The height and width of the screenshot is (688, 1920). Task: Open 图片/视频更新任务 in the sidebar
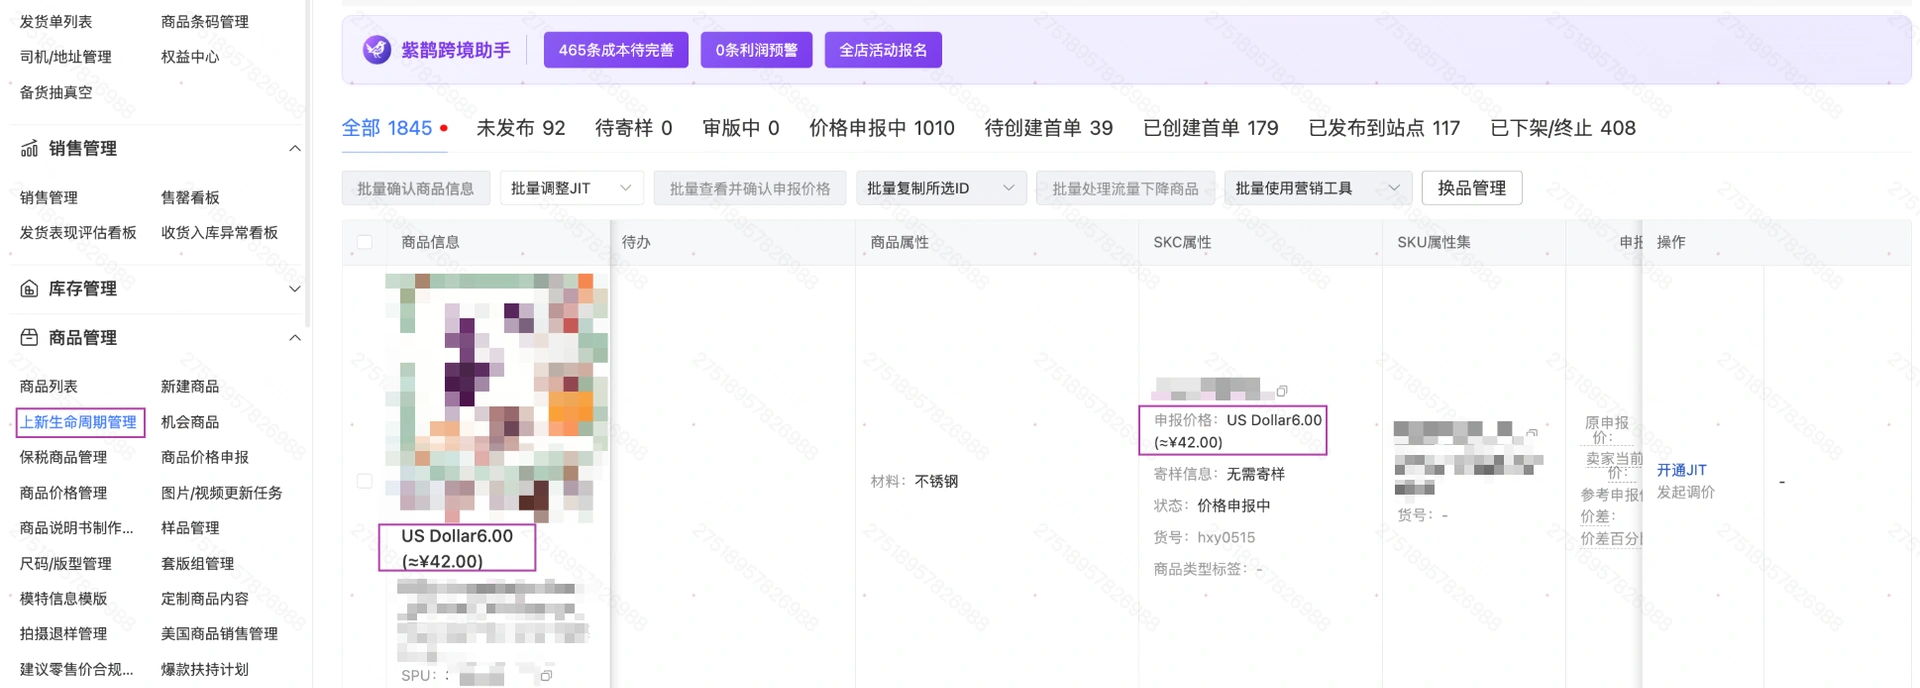tap(222, 493)
